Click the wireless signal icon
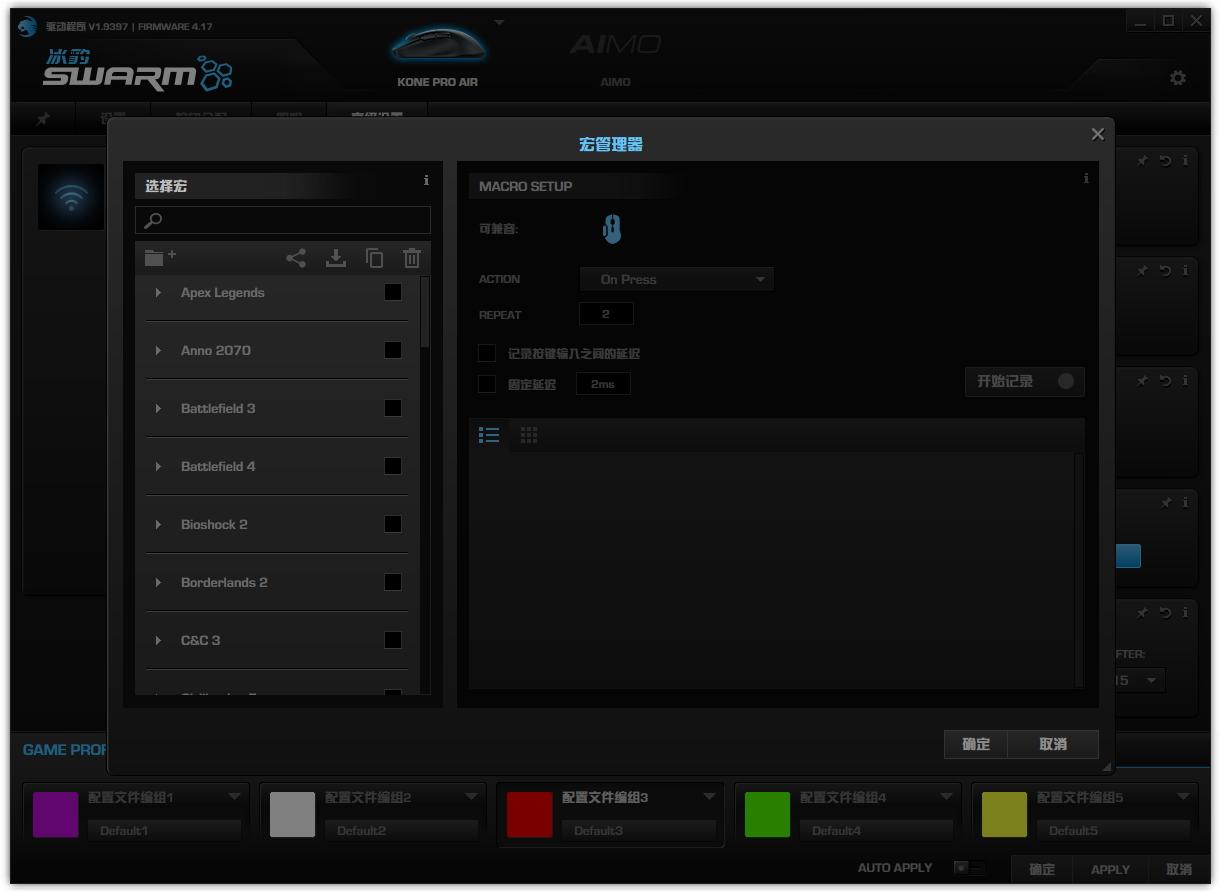The height and width of the screenshot is (892, 1221). (71, 197)
